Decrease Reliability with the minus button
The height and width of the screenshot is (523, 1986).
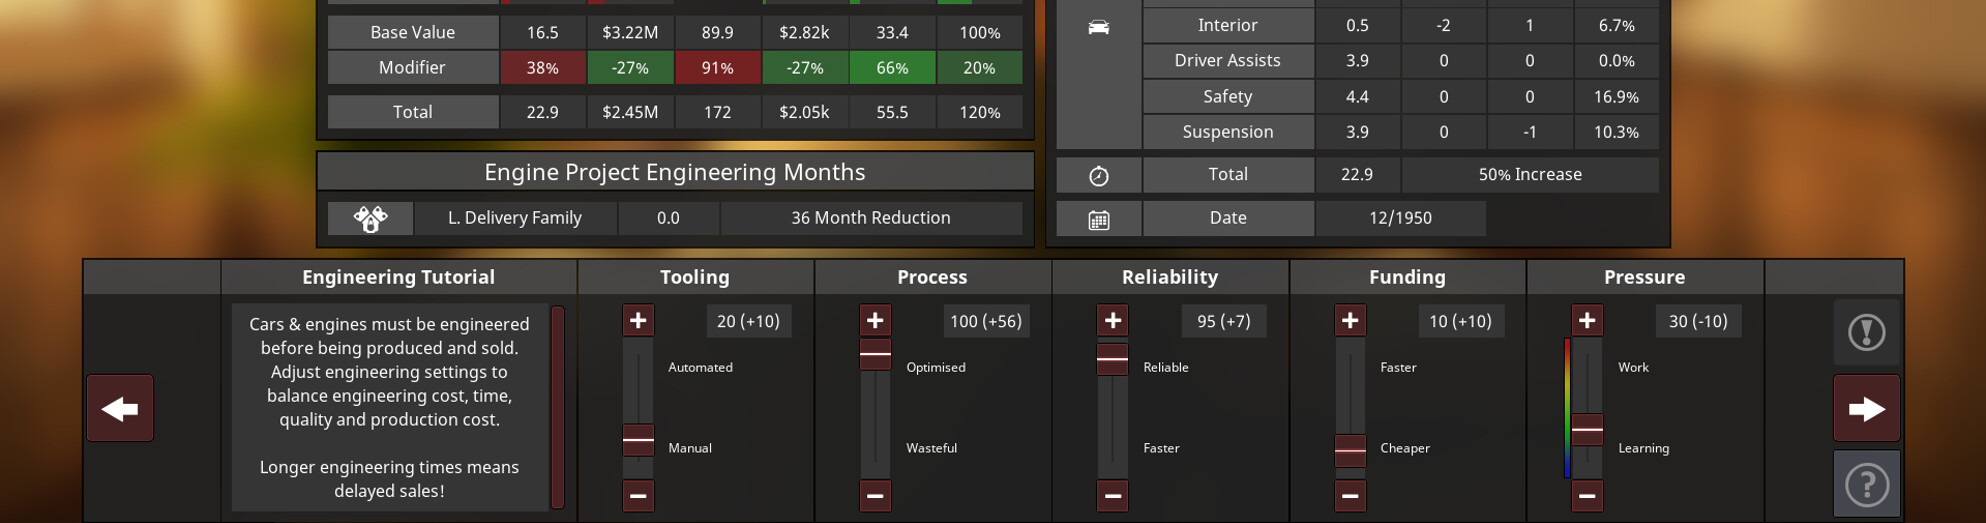tap(1112, 495)
